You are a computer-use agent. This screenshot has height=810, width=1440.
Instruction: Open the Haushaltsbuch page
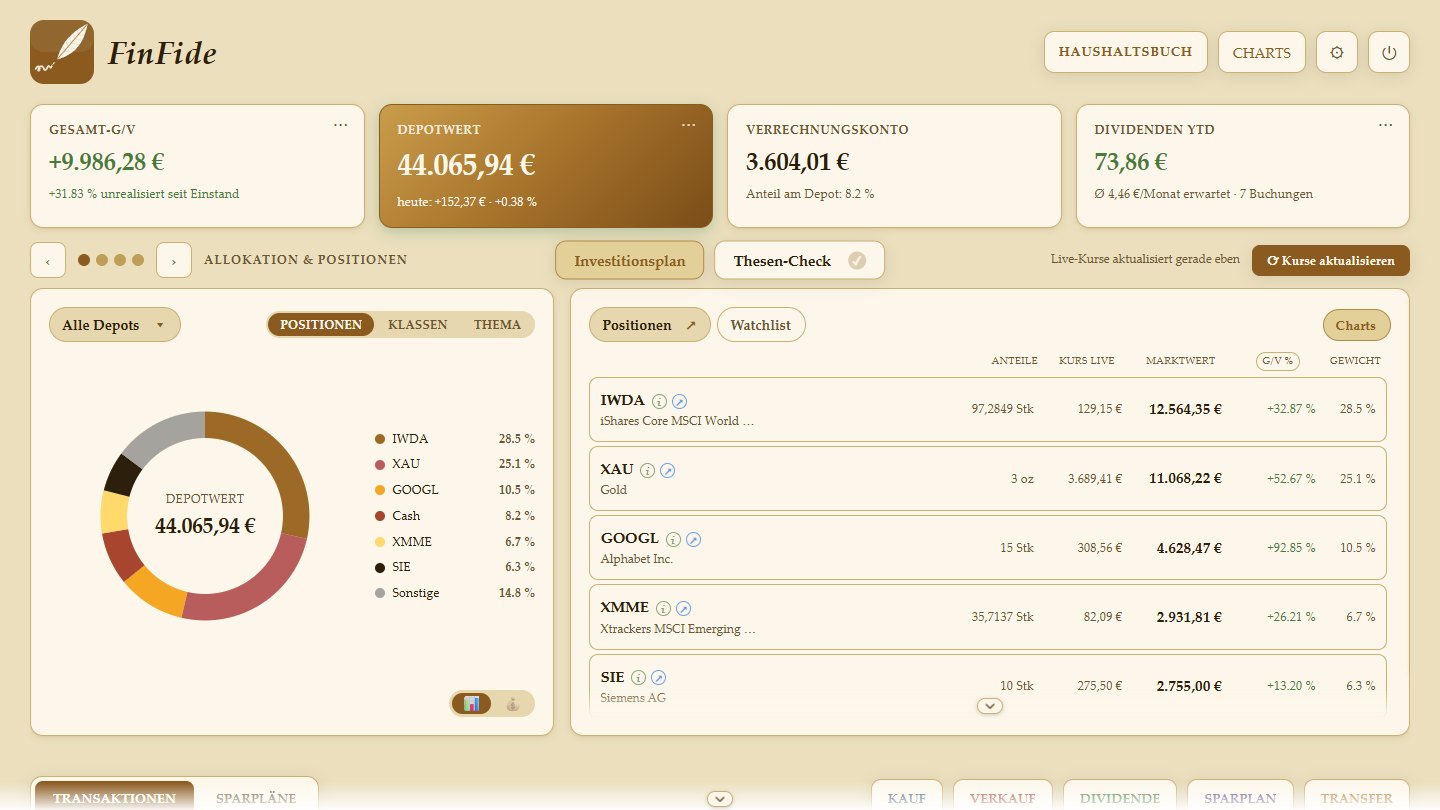click(1126, 52)
